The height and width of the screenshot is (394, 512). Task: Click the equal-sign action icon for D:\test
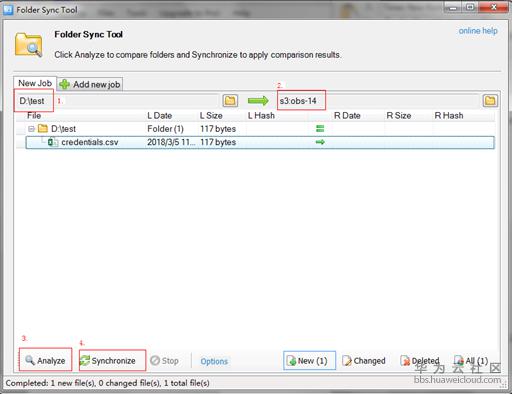[320, 129]
